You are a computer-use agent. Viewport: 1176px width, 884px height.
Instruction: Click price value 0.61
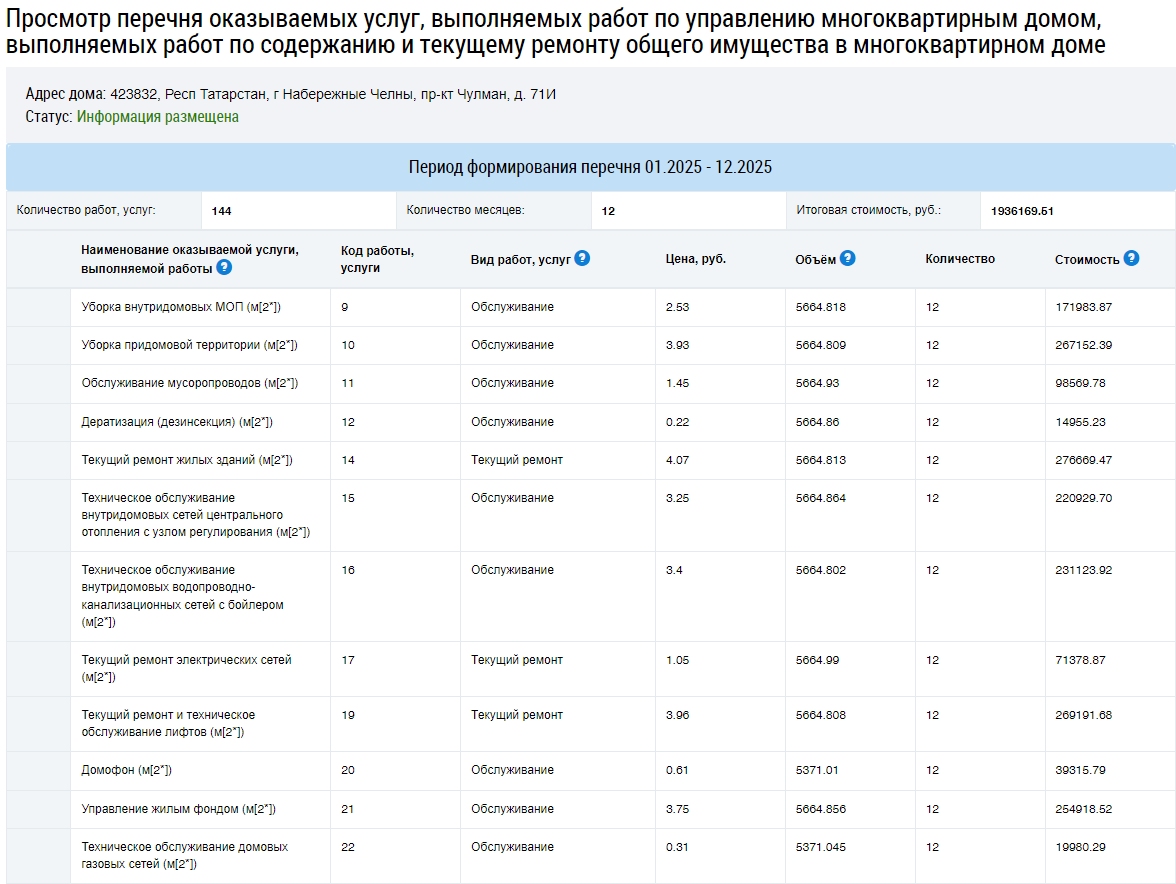pyautogui.click(x=677, y=770)
